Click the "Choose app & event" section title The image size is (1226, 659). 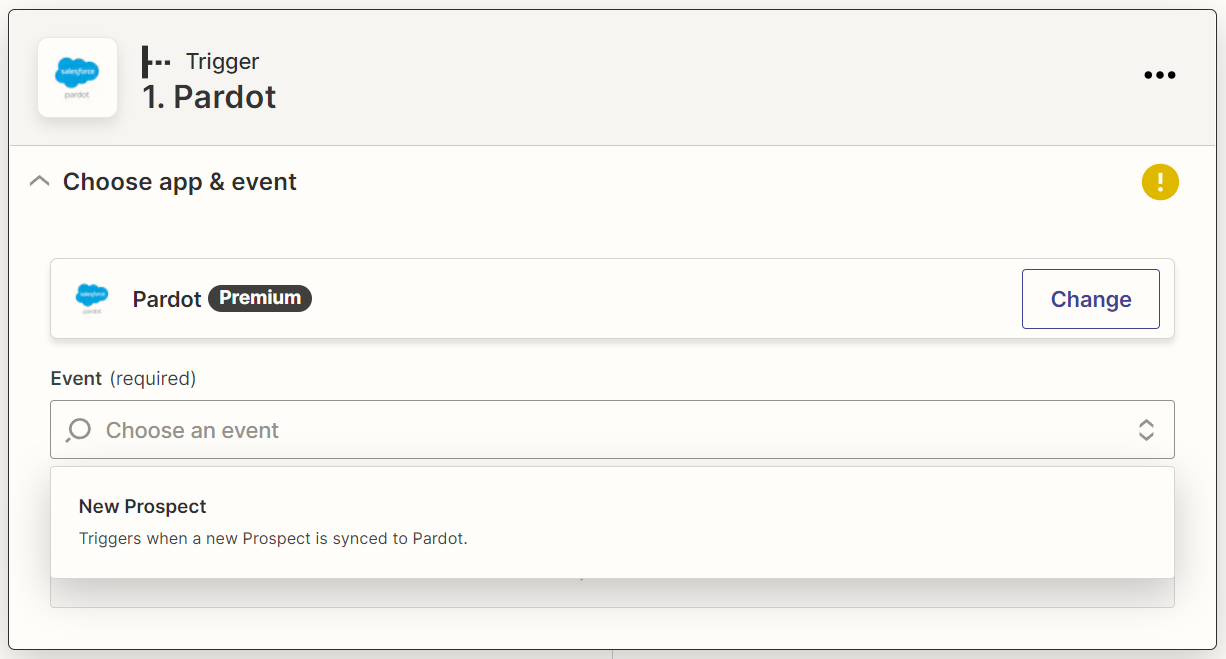coord(180,182)
